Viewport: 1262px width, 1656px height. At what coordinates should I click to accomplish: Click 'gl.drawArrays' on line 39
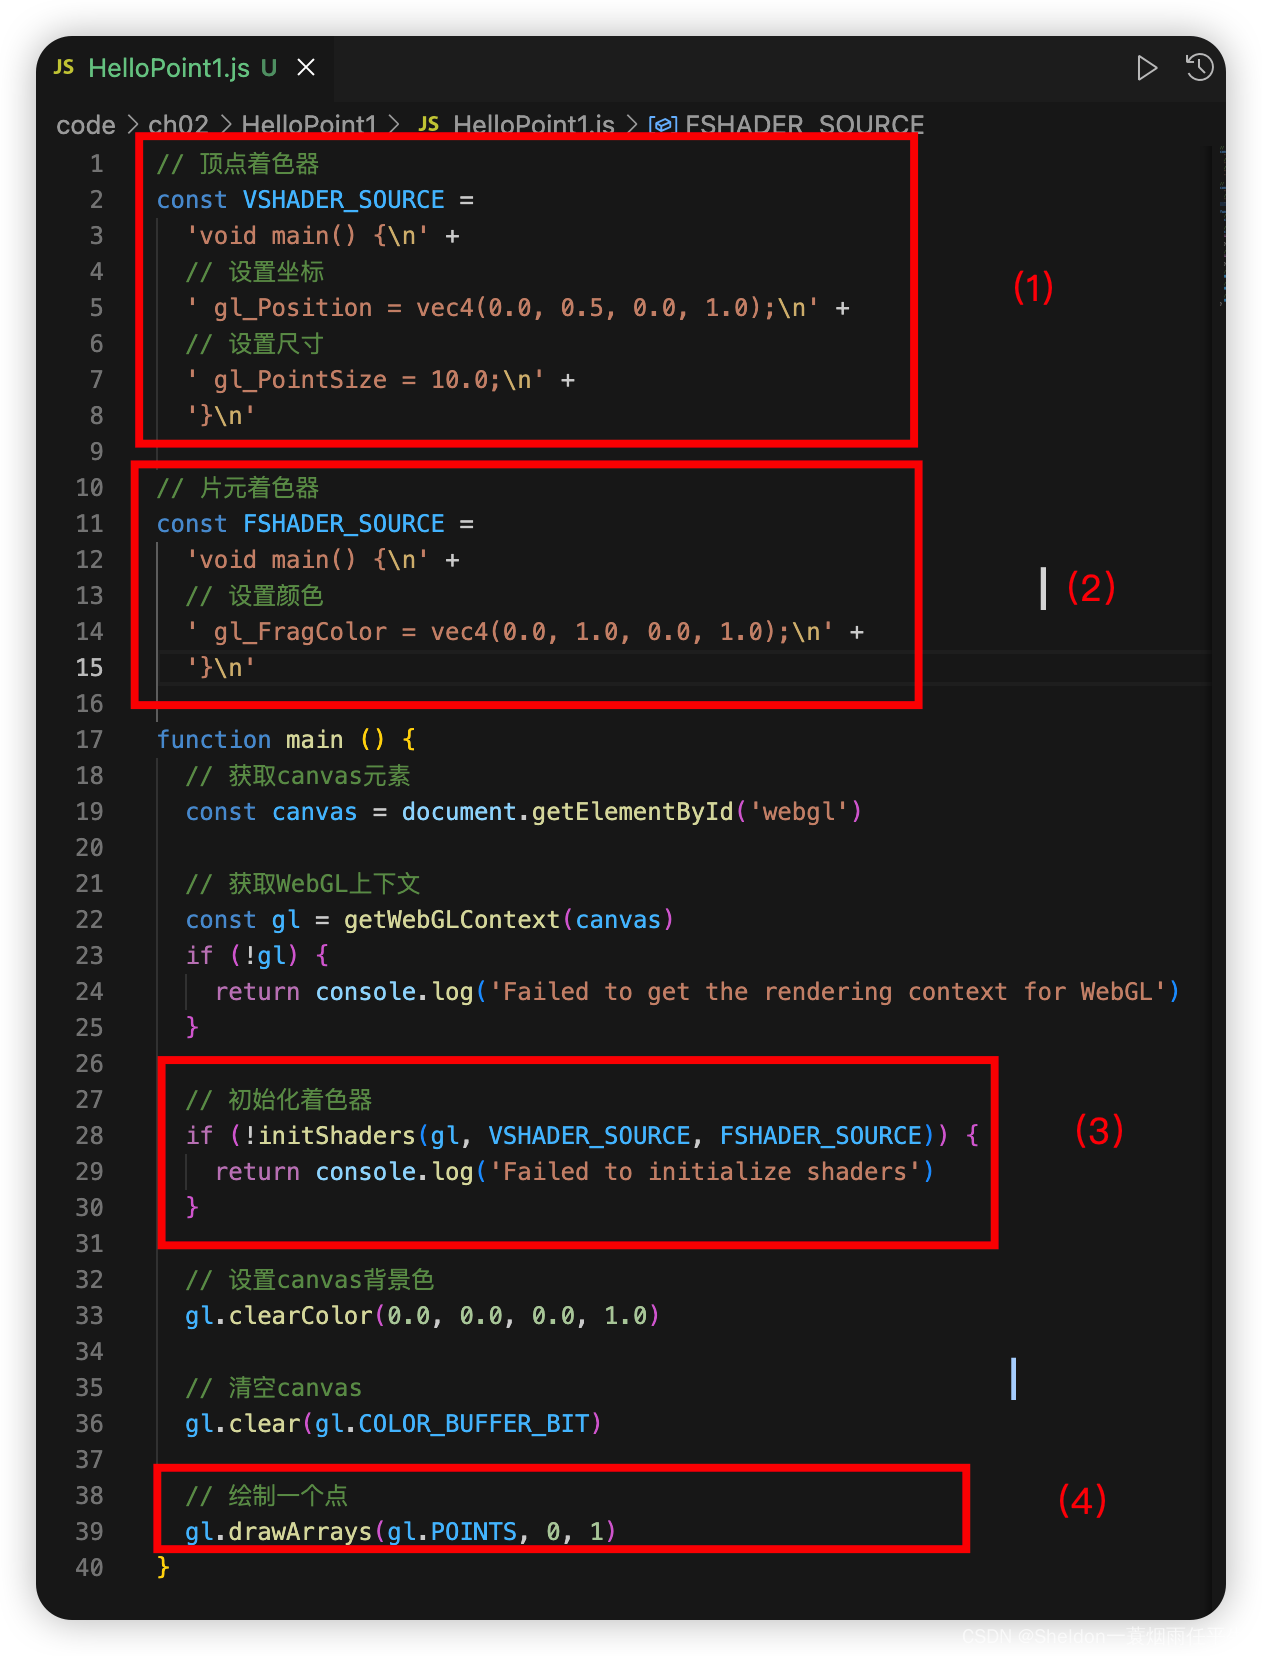(x=279, y=1532)
